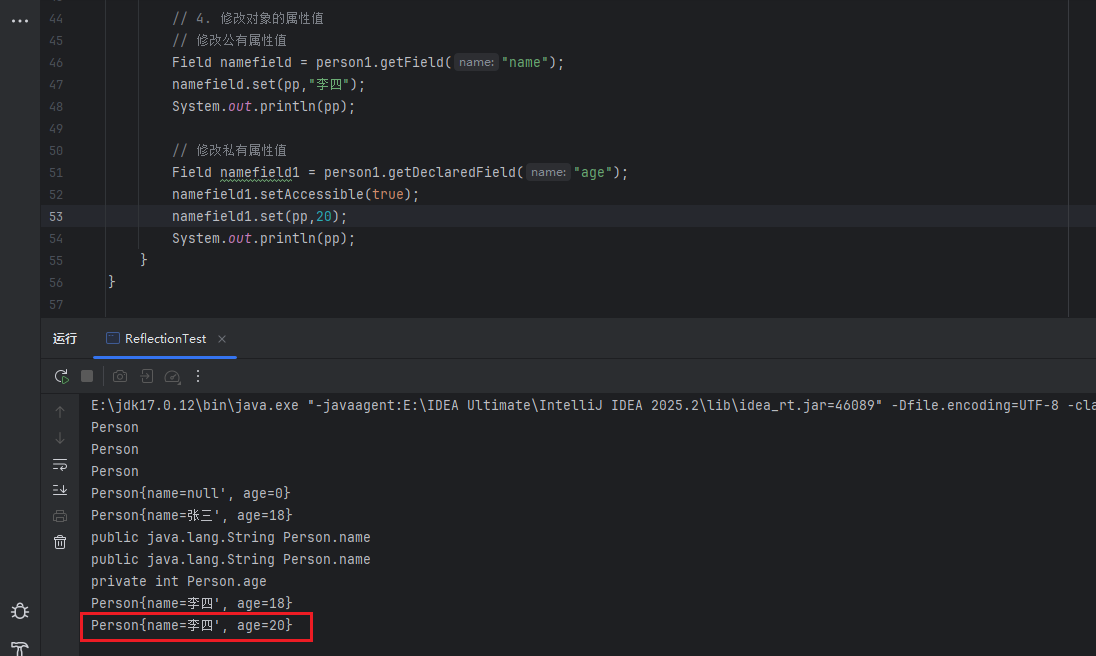This screenshot has height=656, width=1096.
Task: Click line number 53 in the gutter
Action: click(55, 216)
